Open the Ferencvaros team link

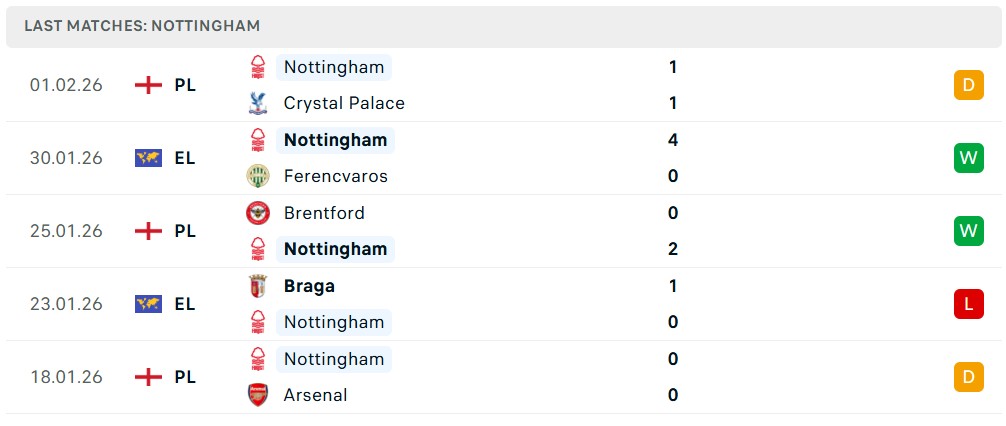click(x=335, y=176)
